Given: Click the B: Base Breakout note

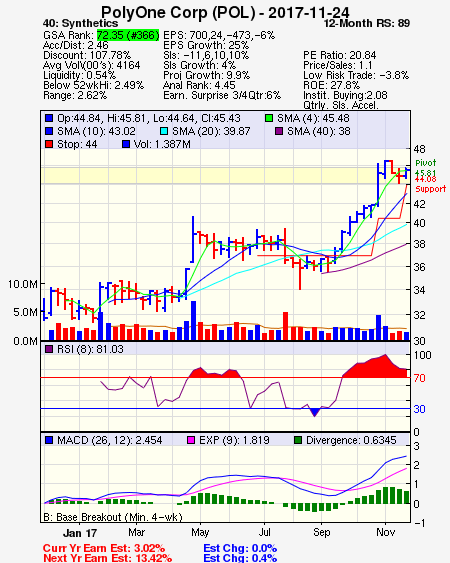Looking at the screenshot, I should 113,517.
